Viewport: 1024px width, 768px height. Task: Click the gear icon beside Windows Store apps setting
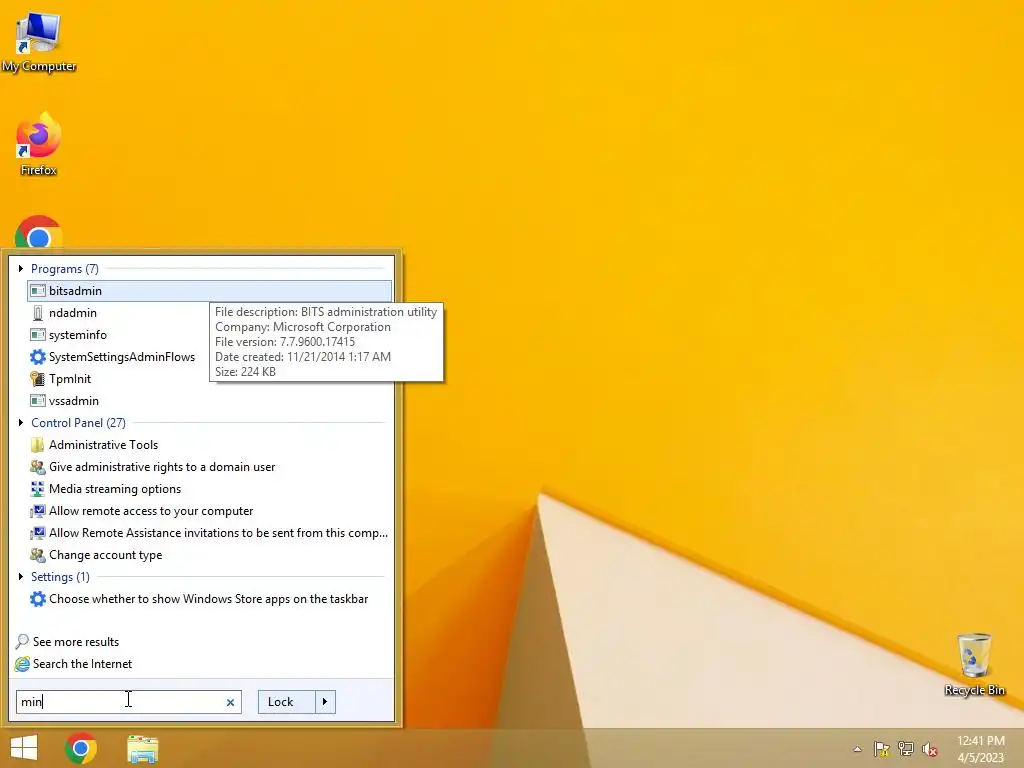point(38,599)
